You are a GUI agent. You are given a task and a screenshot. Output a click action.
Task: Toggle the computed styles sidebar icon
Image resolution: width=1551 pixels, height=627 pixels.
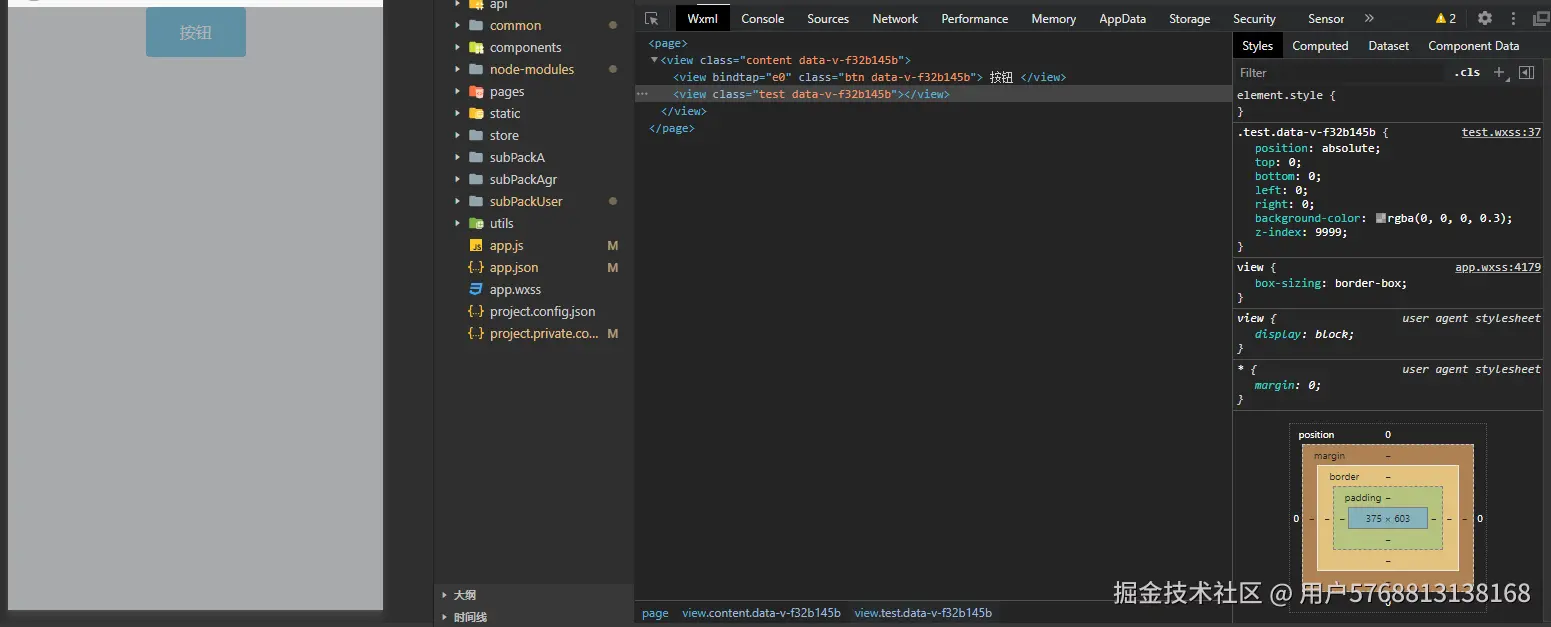[1526, 72]
